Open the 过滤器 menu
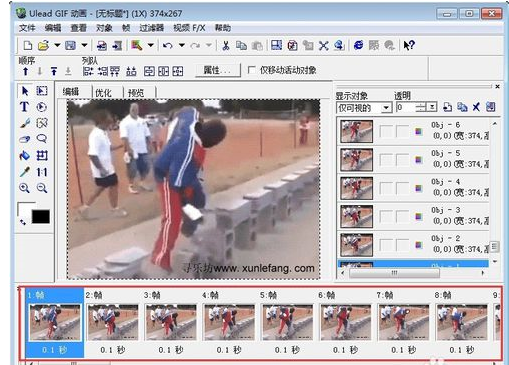 tap(151, 28)
